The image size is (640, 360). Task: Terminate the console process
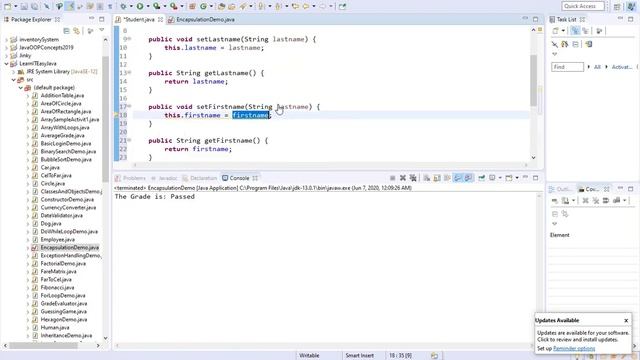392,178
